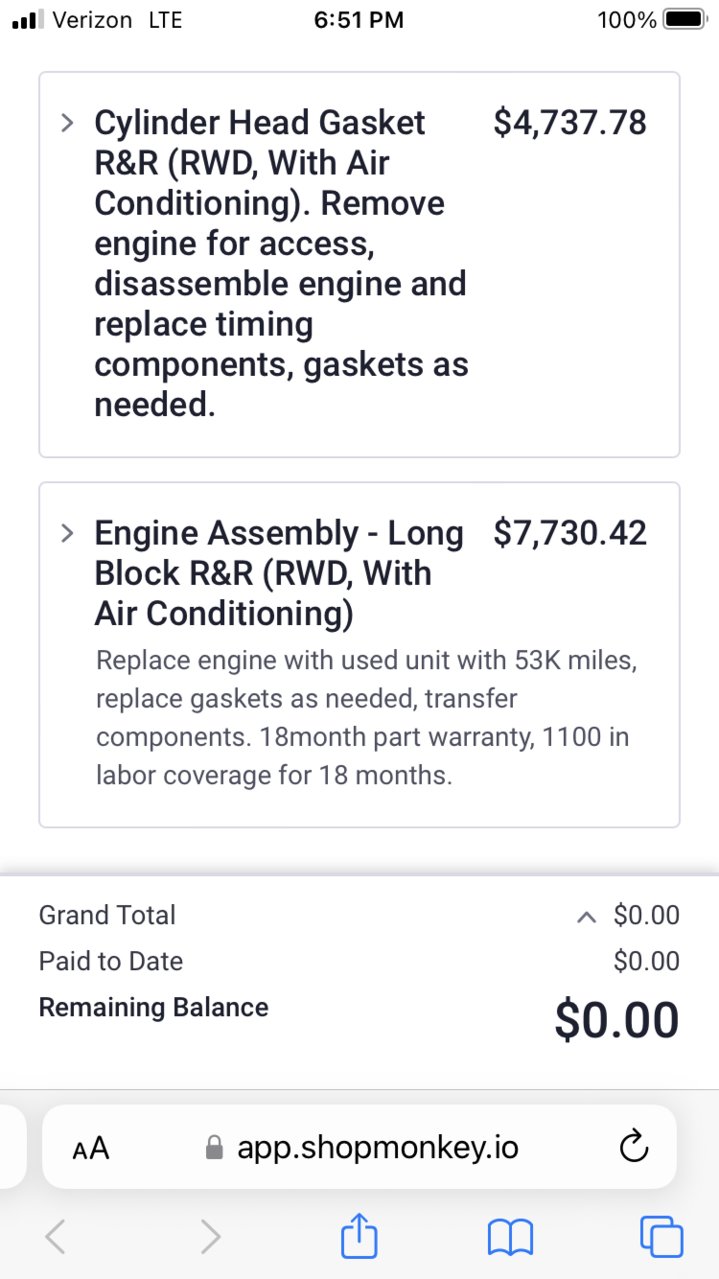
Task: Tap the $7,730.42 price
Action: pyautogui.click(x=570, y=533)
